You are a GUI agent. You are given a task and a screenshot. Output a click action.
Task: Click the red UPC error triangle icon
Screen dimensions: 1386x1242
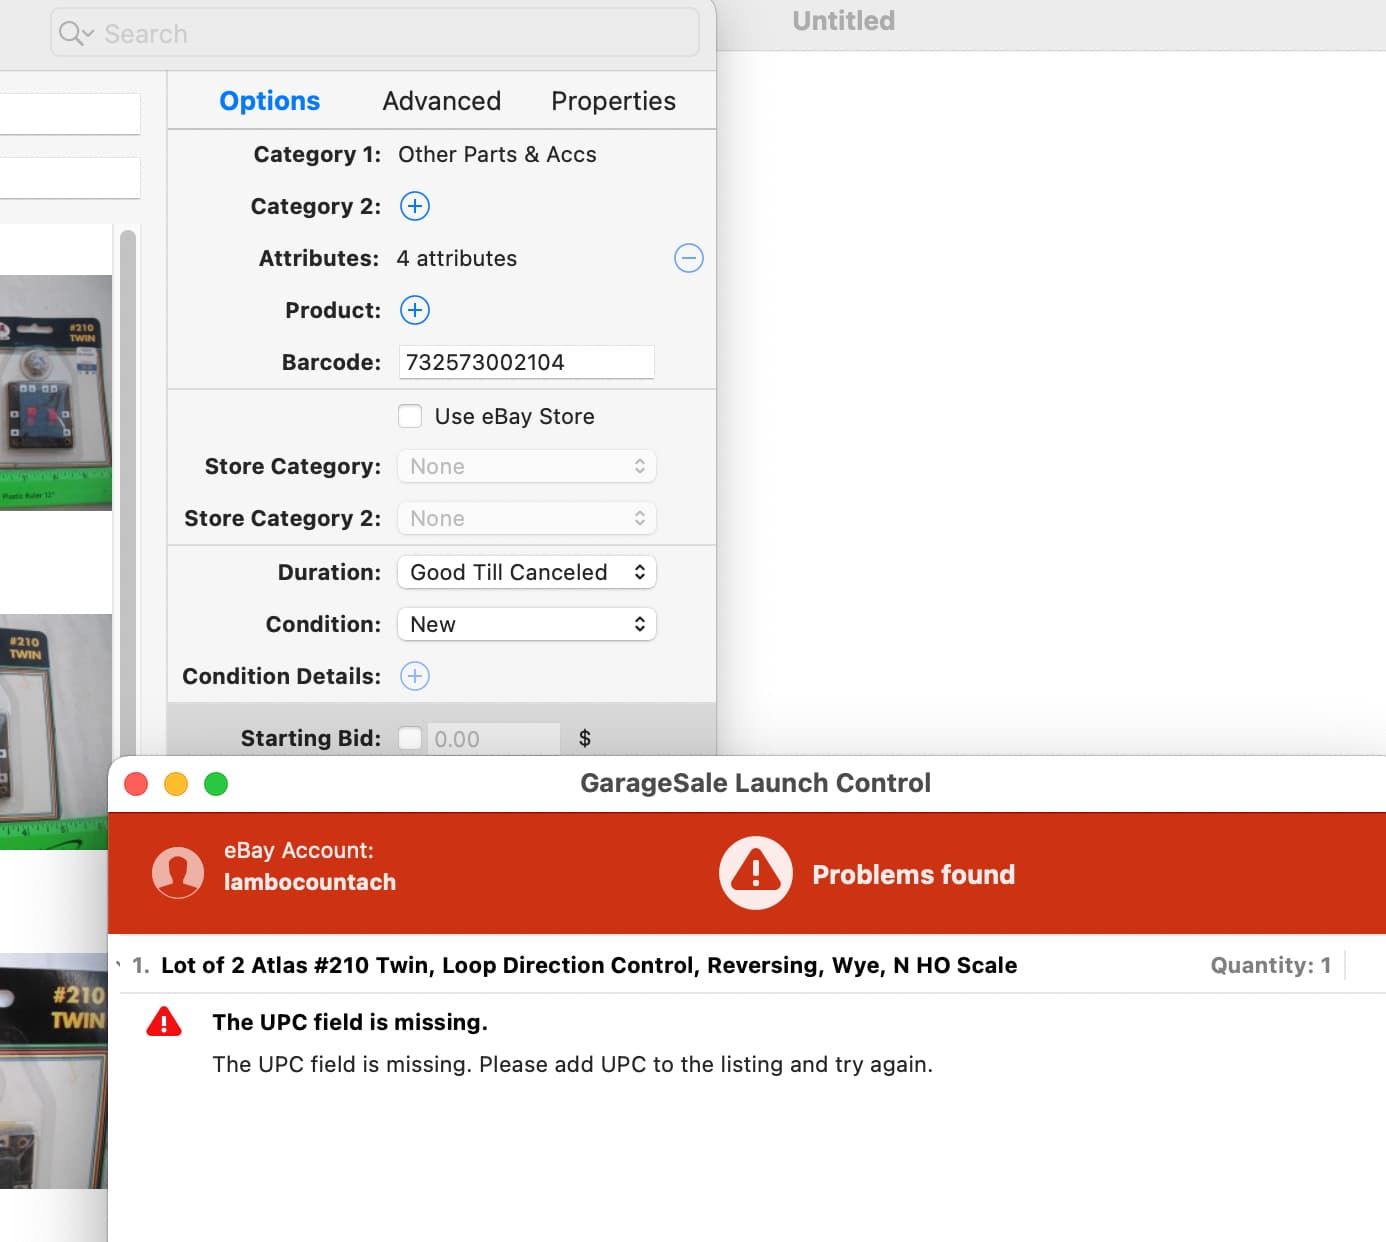[164, 1022]
